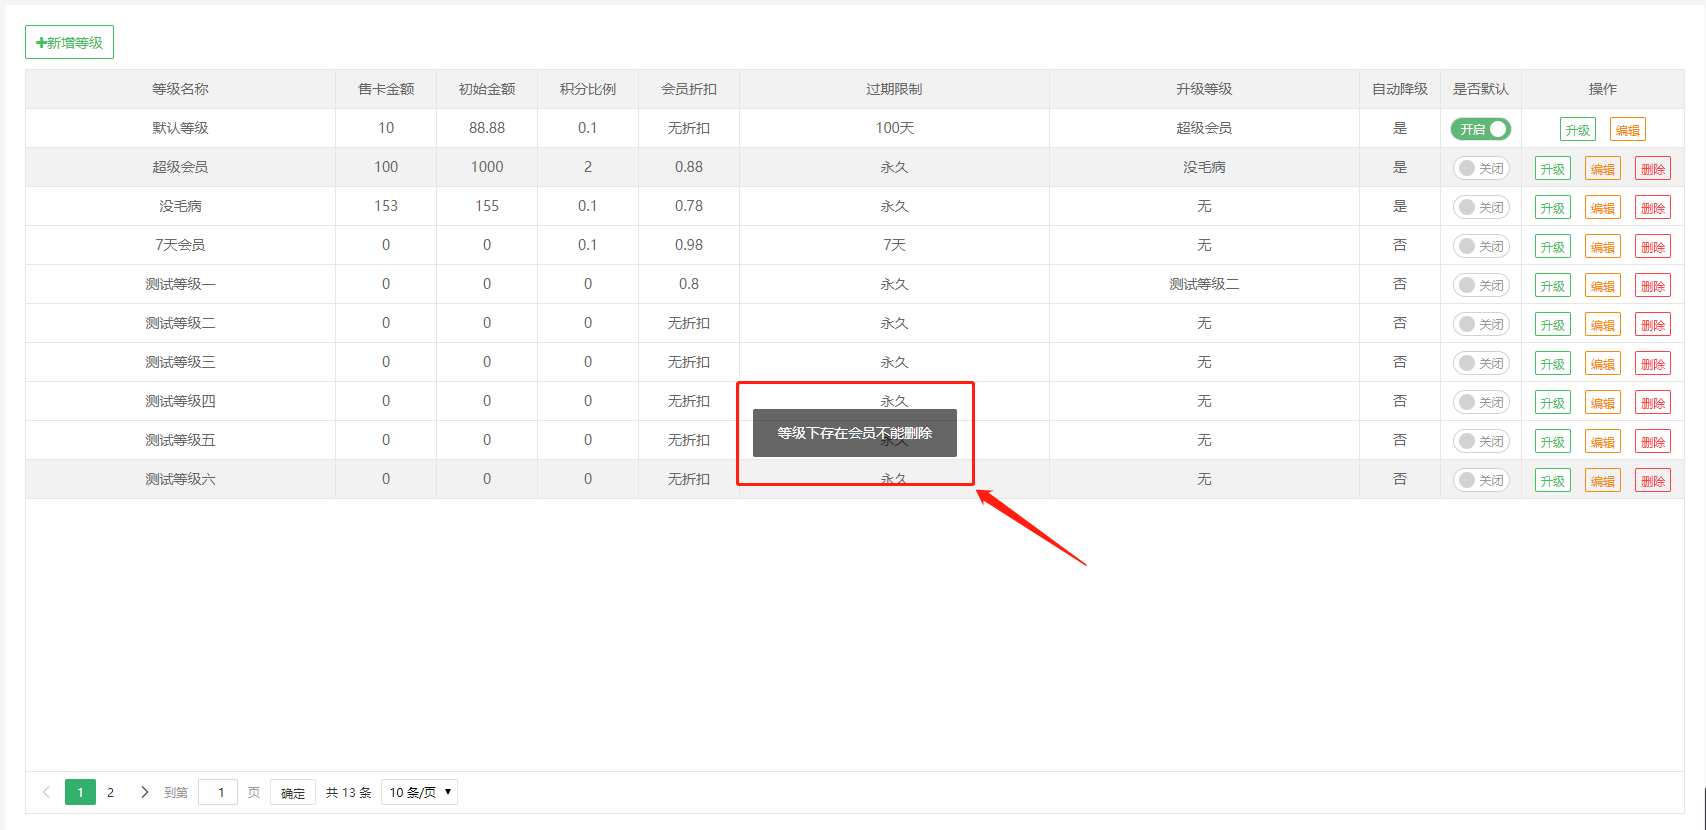The height and width of the screenshot is (830, 1706).
Task: Delete the 超级会员 level
Action: pyautogui.click(x=1652, y=169)
